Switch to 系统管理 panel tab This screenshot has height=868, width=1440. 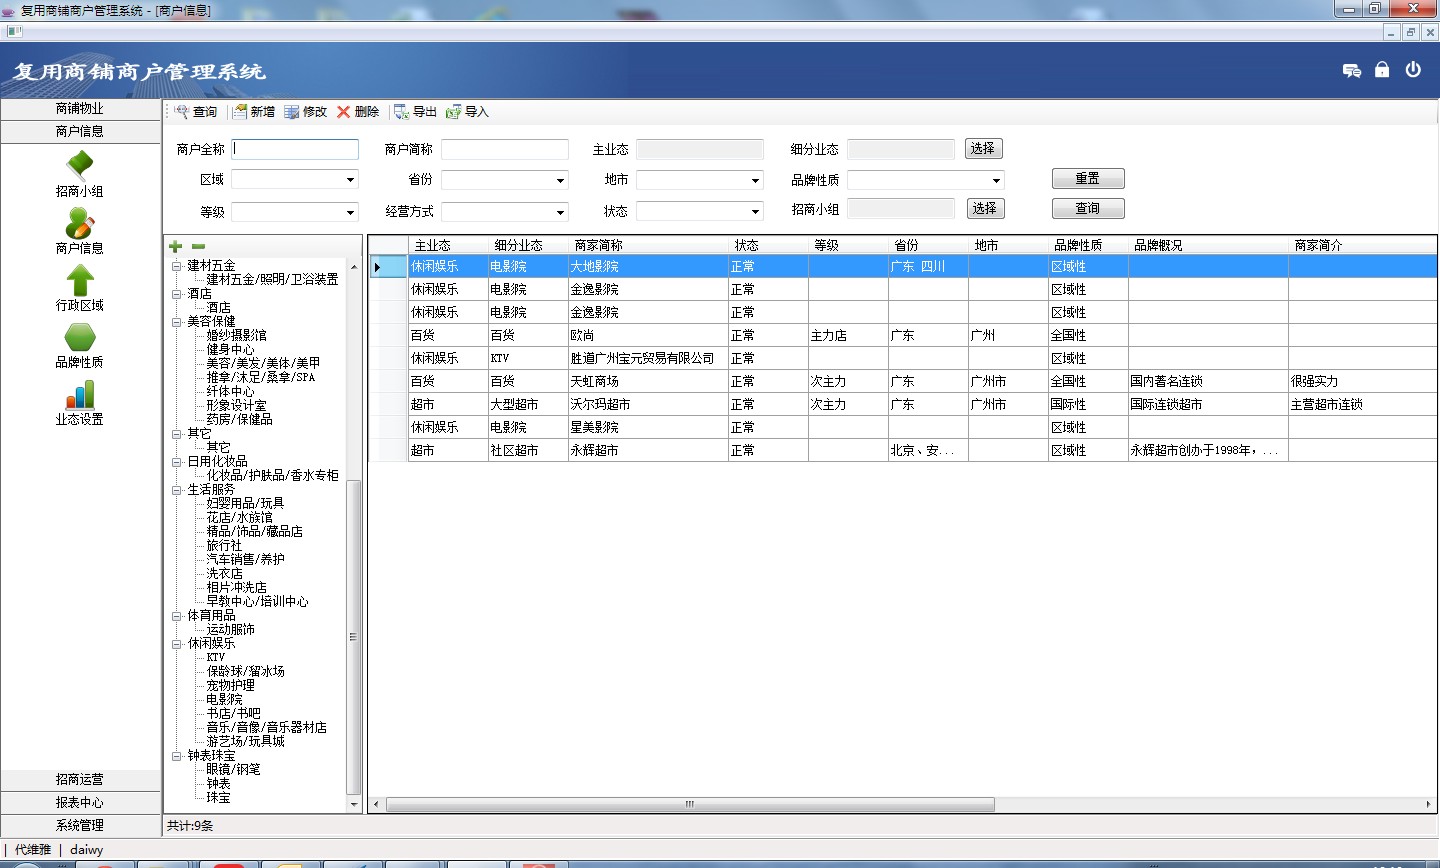pos(80,825)
